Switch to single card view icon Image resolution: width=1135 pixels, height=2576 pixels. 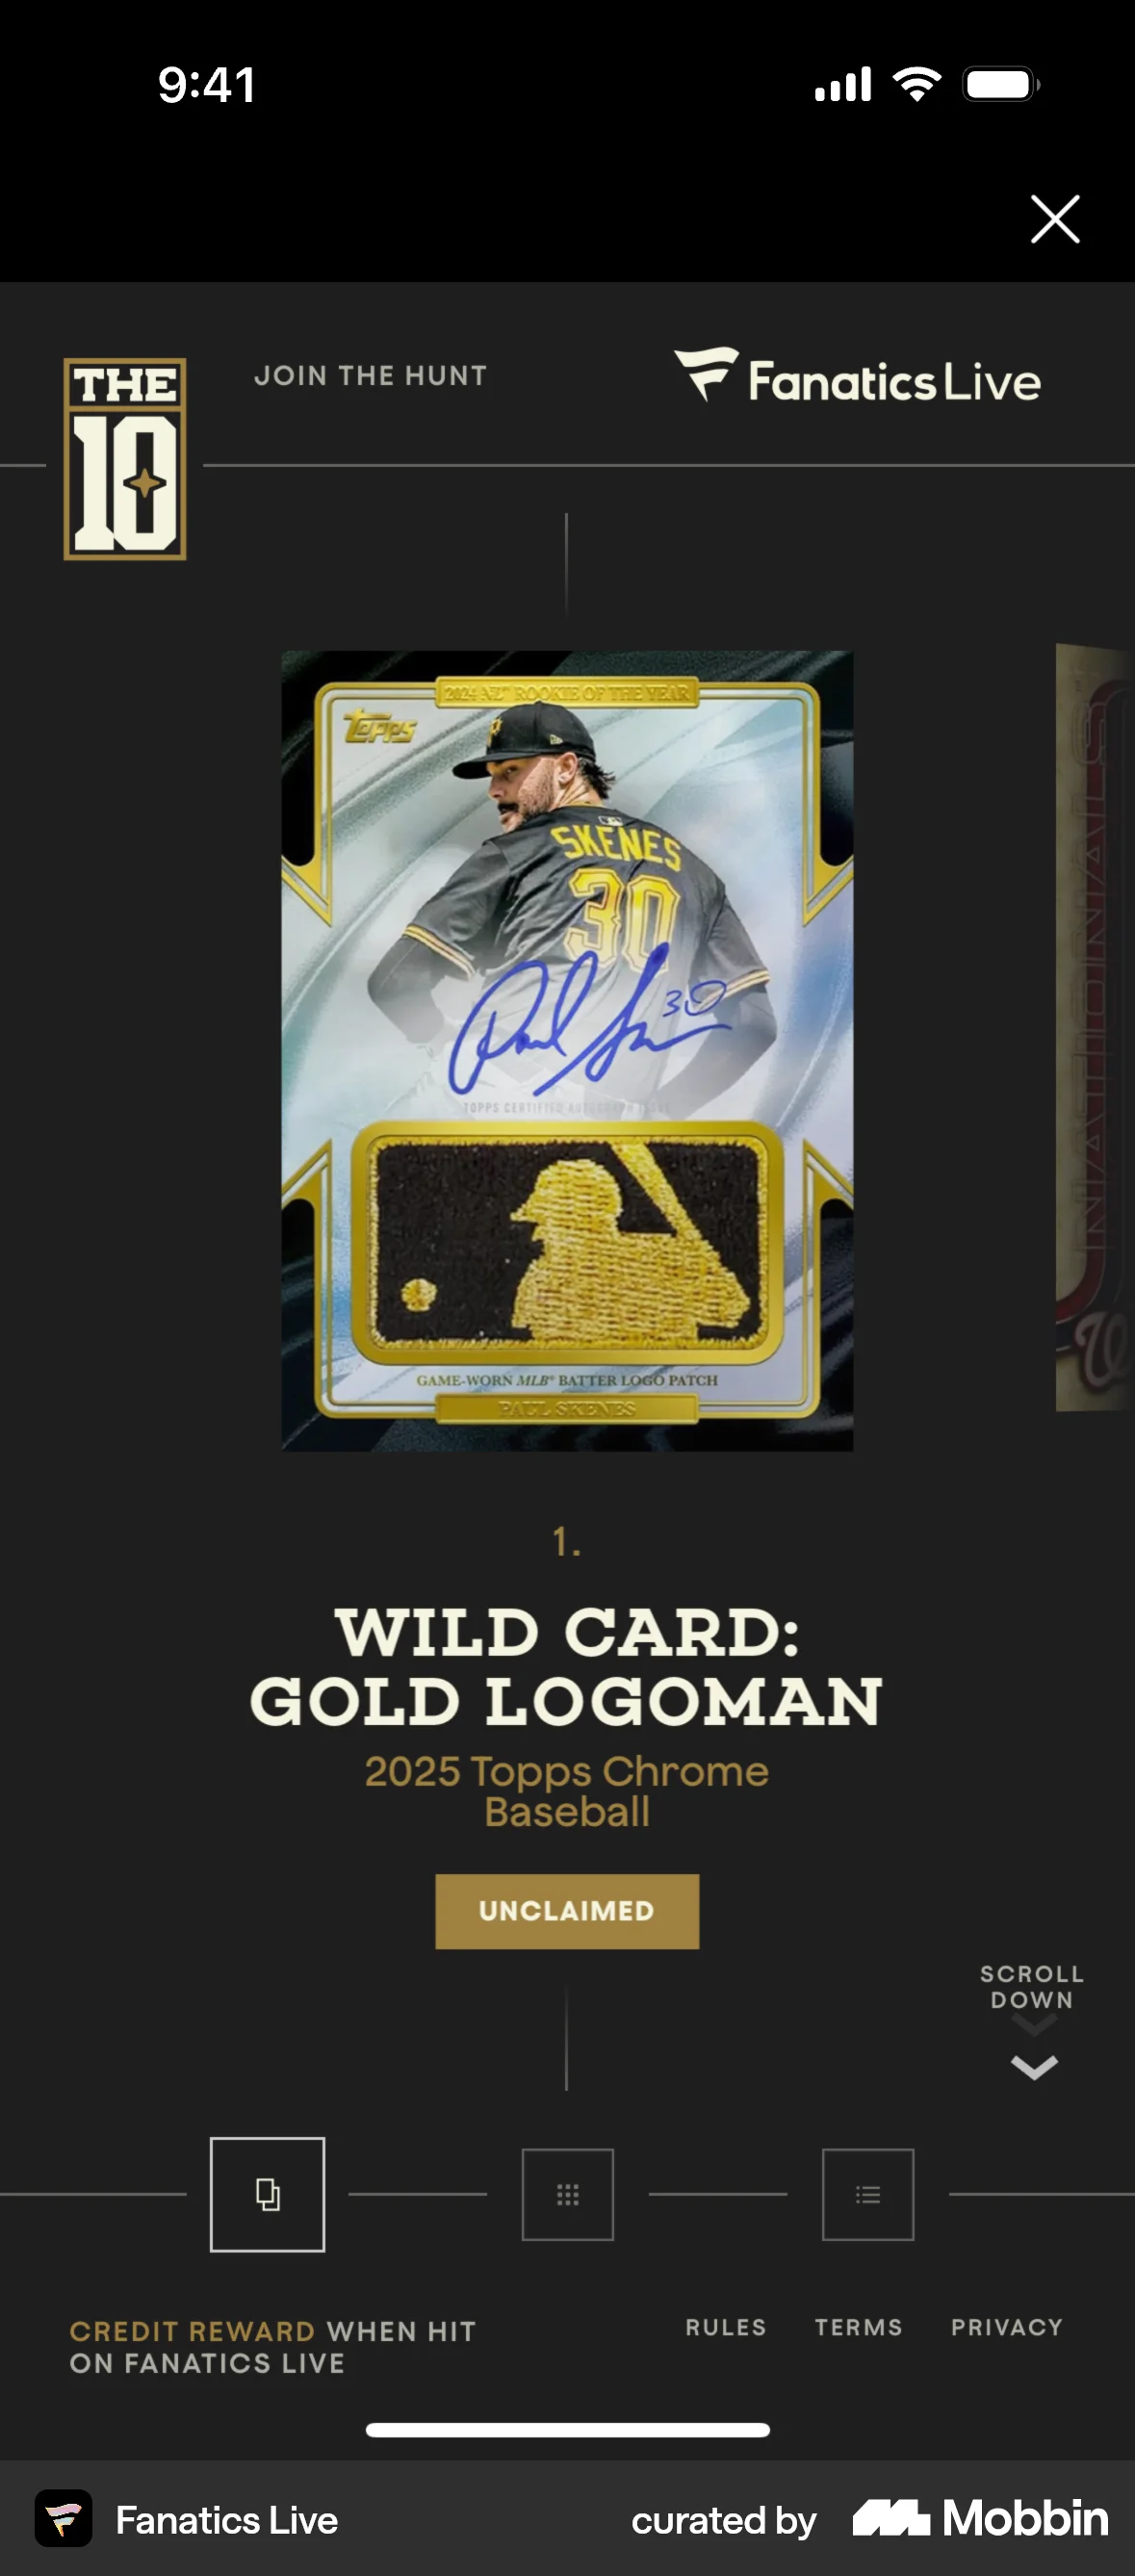pos(267,2194)
